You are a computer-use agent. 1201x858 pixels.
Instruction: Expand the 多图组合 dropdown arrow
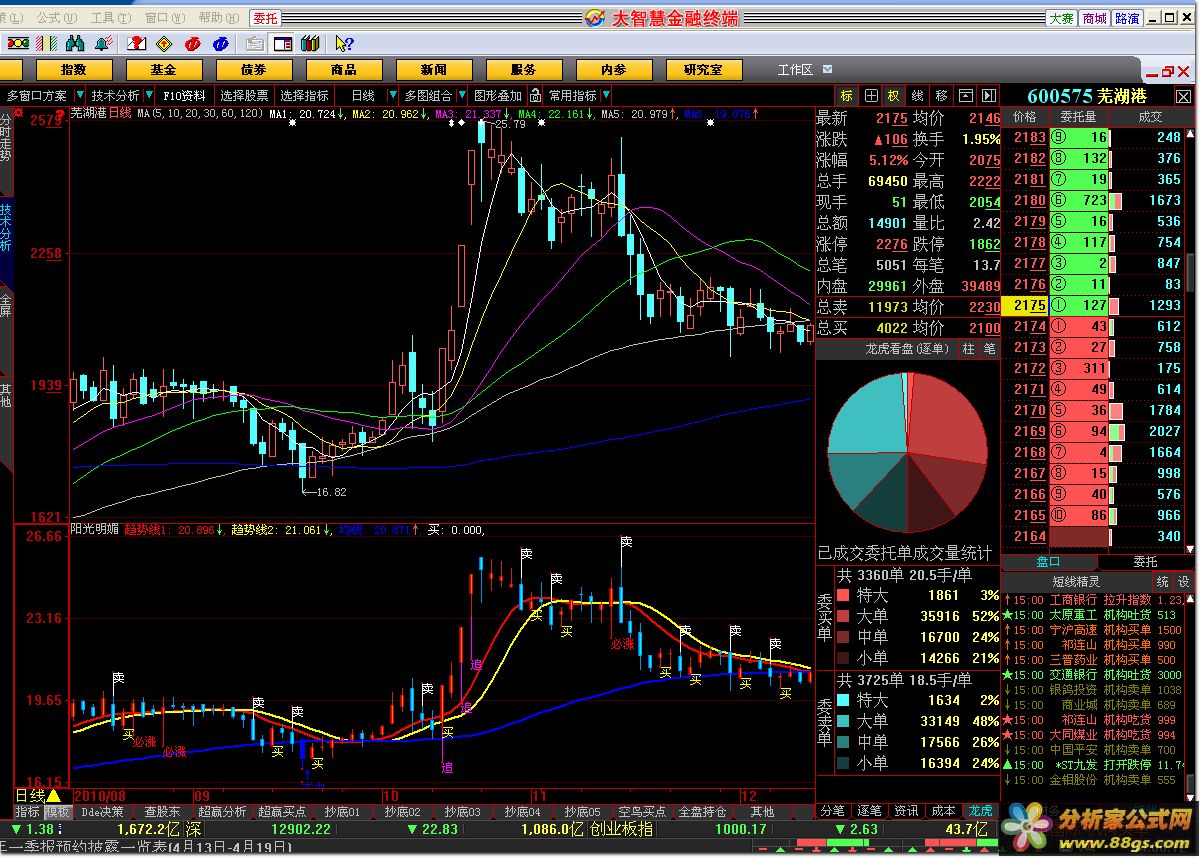pyautogui.click(x=461, y=95)
